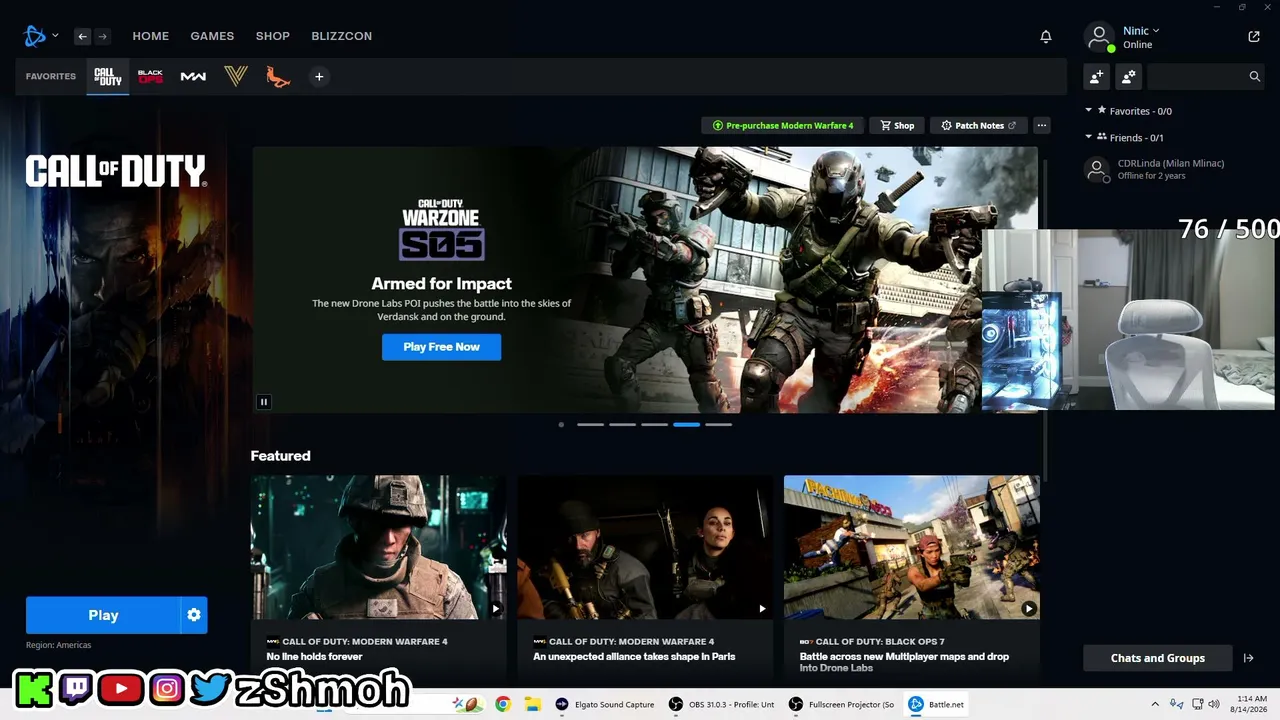Screen dimensions: 1280x720
Task: Open the taskbar volume speaker icon
Action: pos(1214,704)
